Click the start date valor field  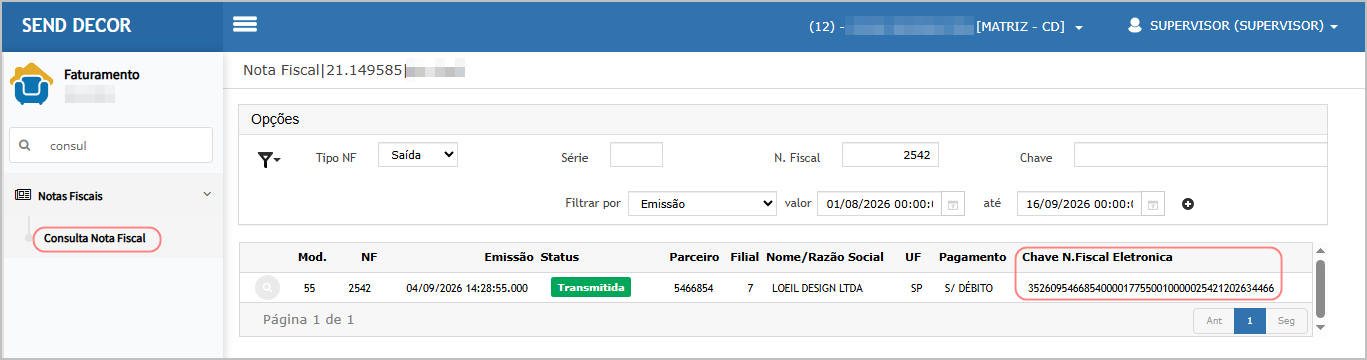[x=879, y=204]
